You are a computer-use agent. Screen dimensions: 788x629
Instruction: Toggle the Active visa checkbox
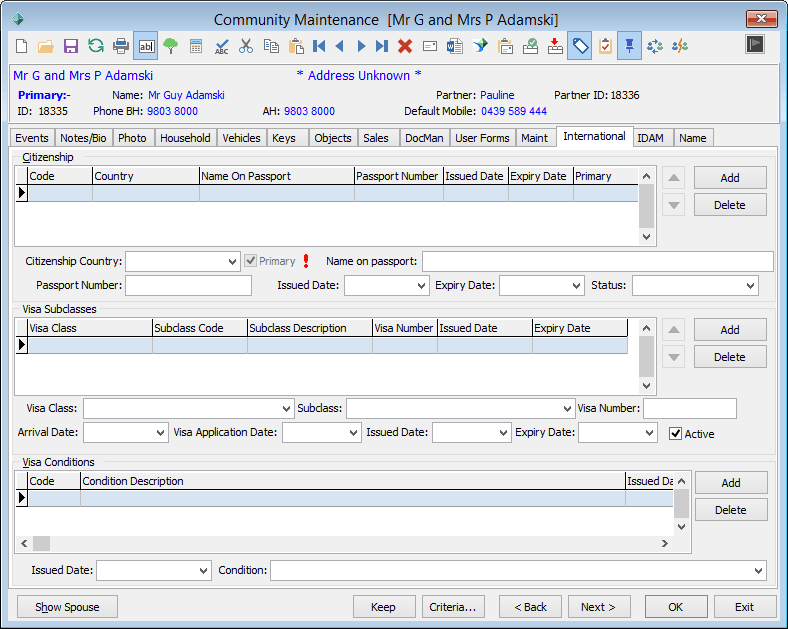pyautogui.click(x=675, y=434)
